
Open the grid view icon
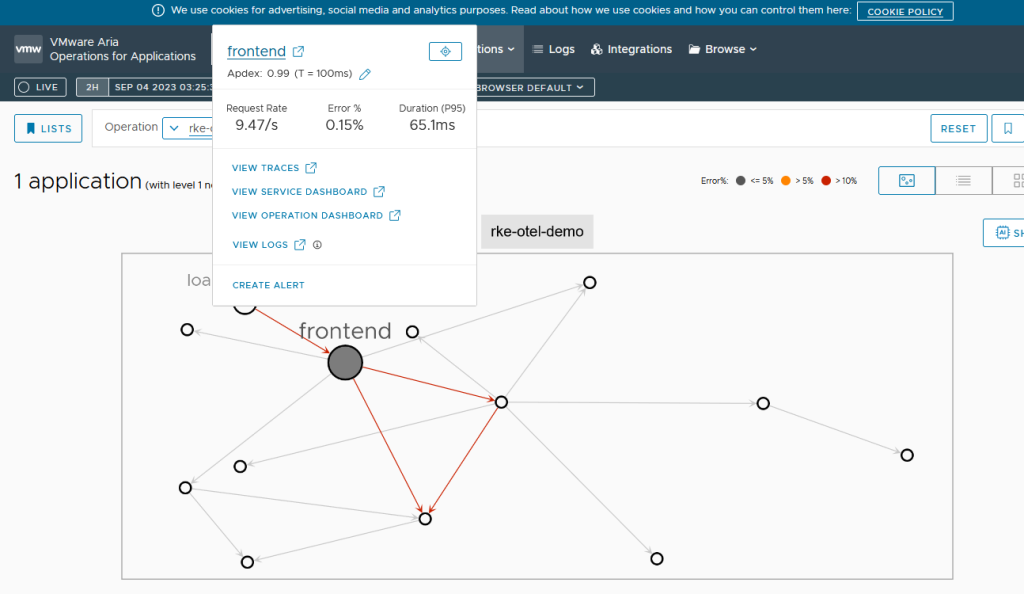coord(1016,181)
